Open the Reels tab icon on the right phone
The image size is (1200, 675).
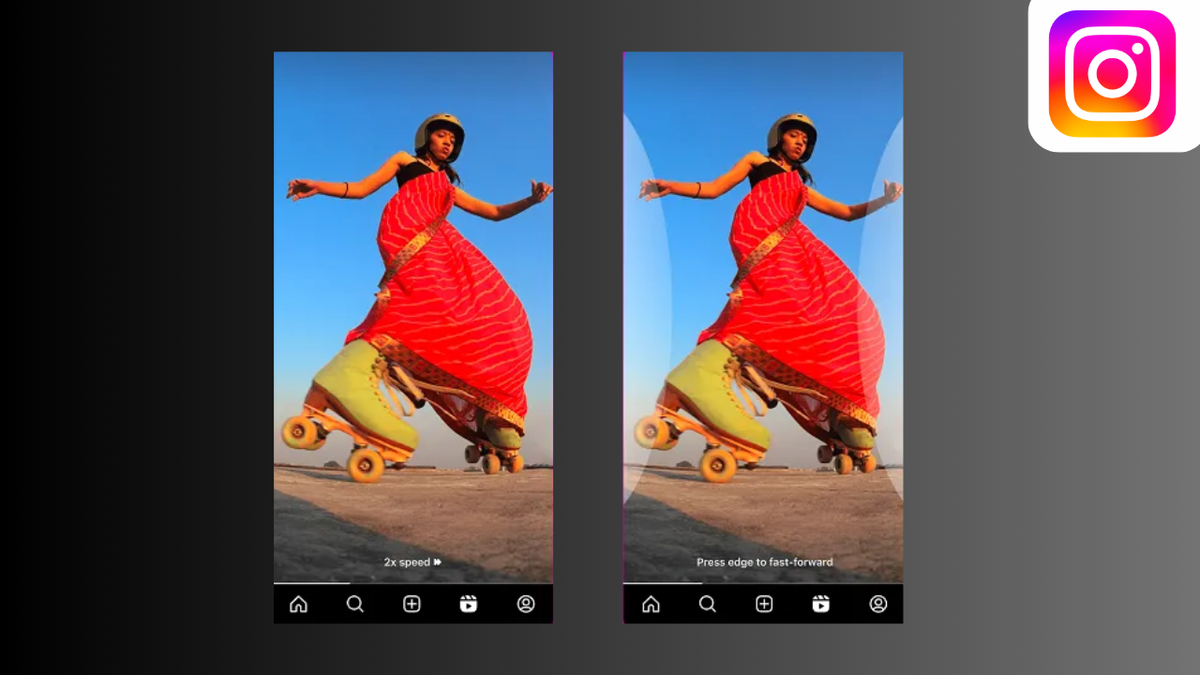tap(820, 604)
